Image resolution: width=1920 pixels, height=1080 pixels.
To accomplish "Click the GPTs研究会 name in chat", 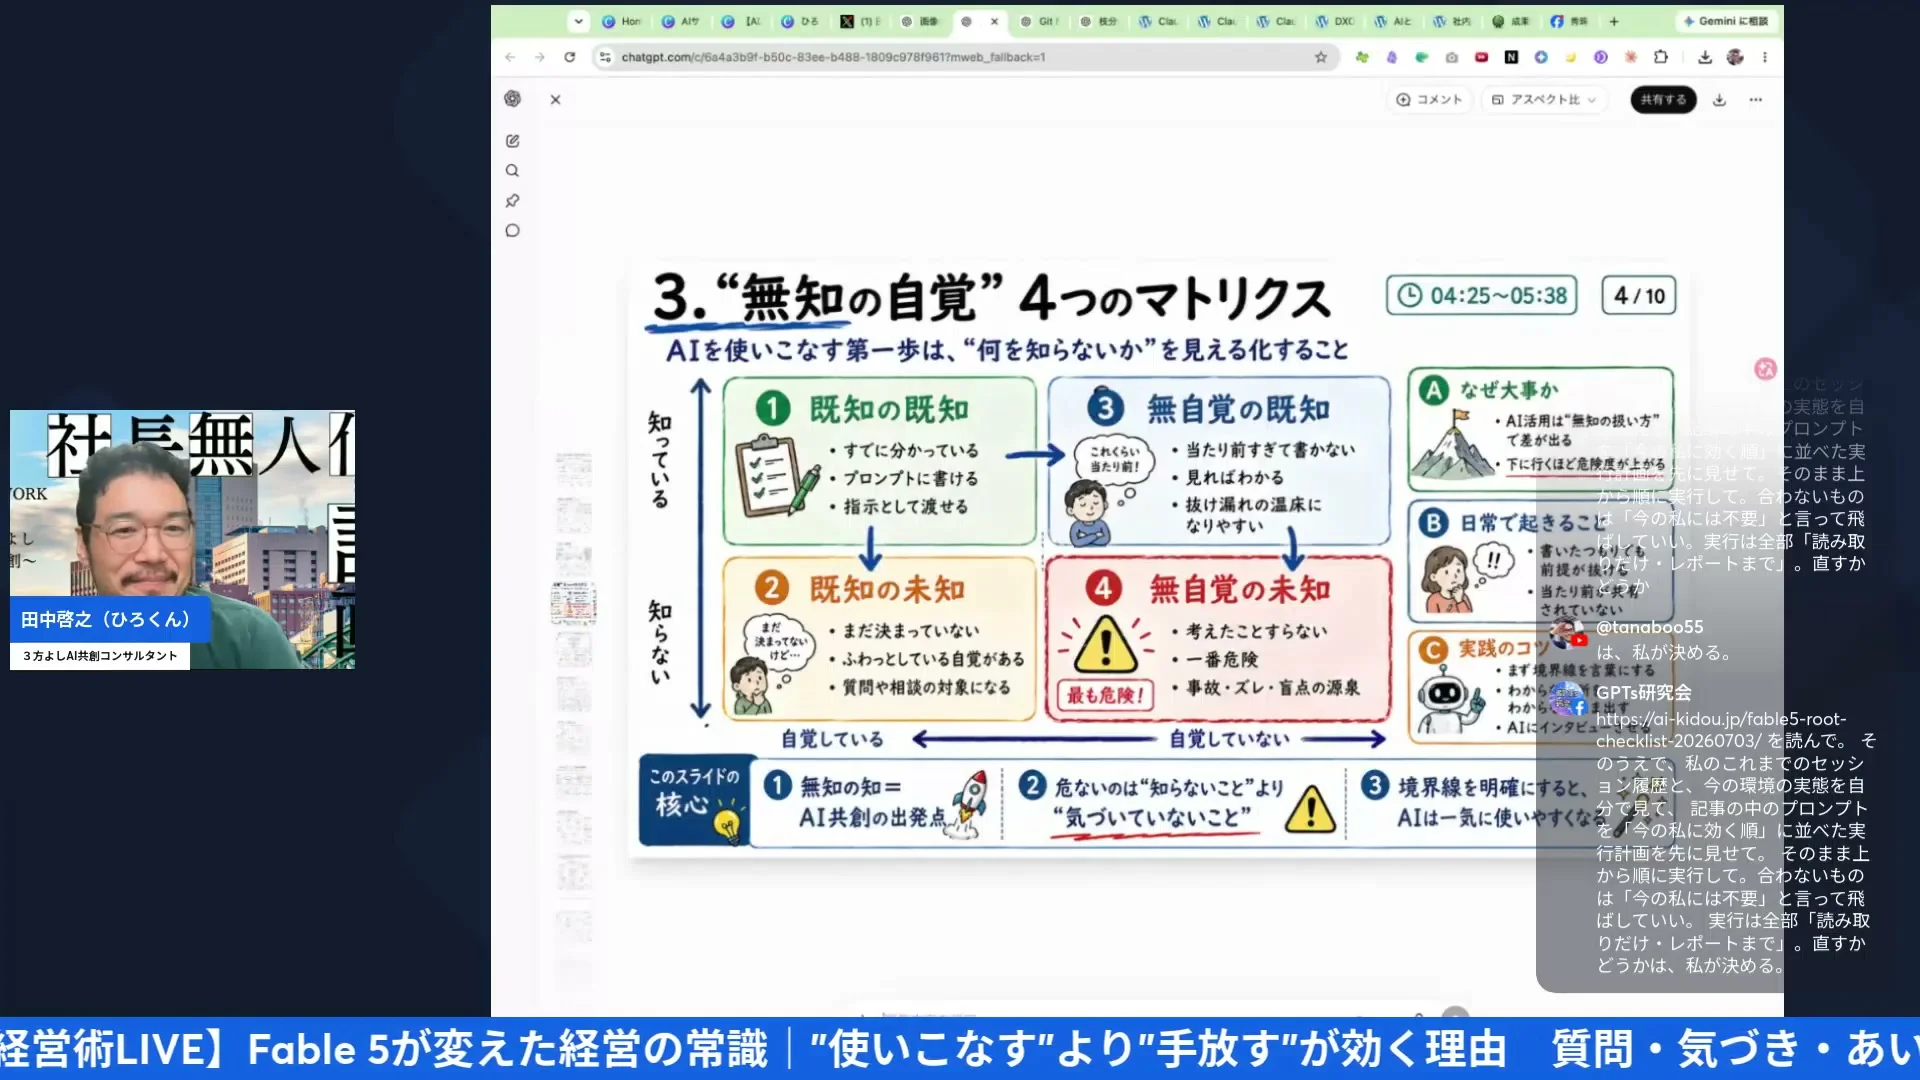I will 1643,692.
